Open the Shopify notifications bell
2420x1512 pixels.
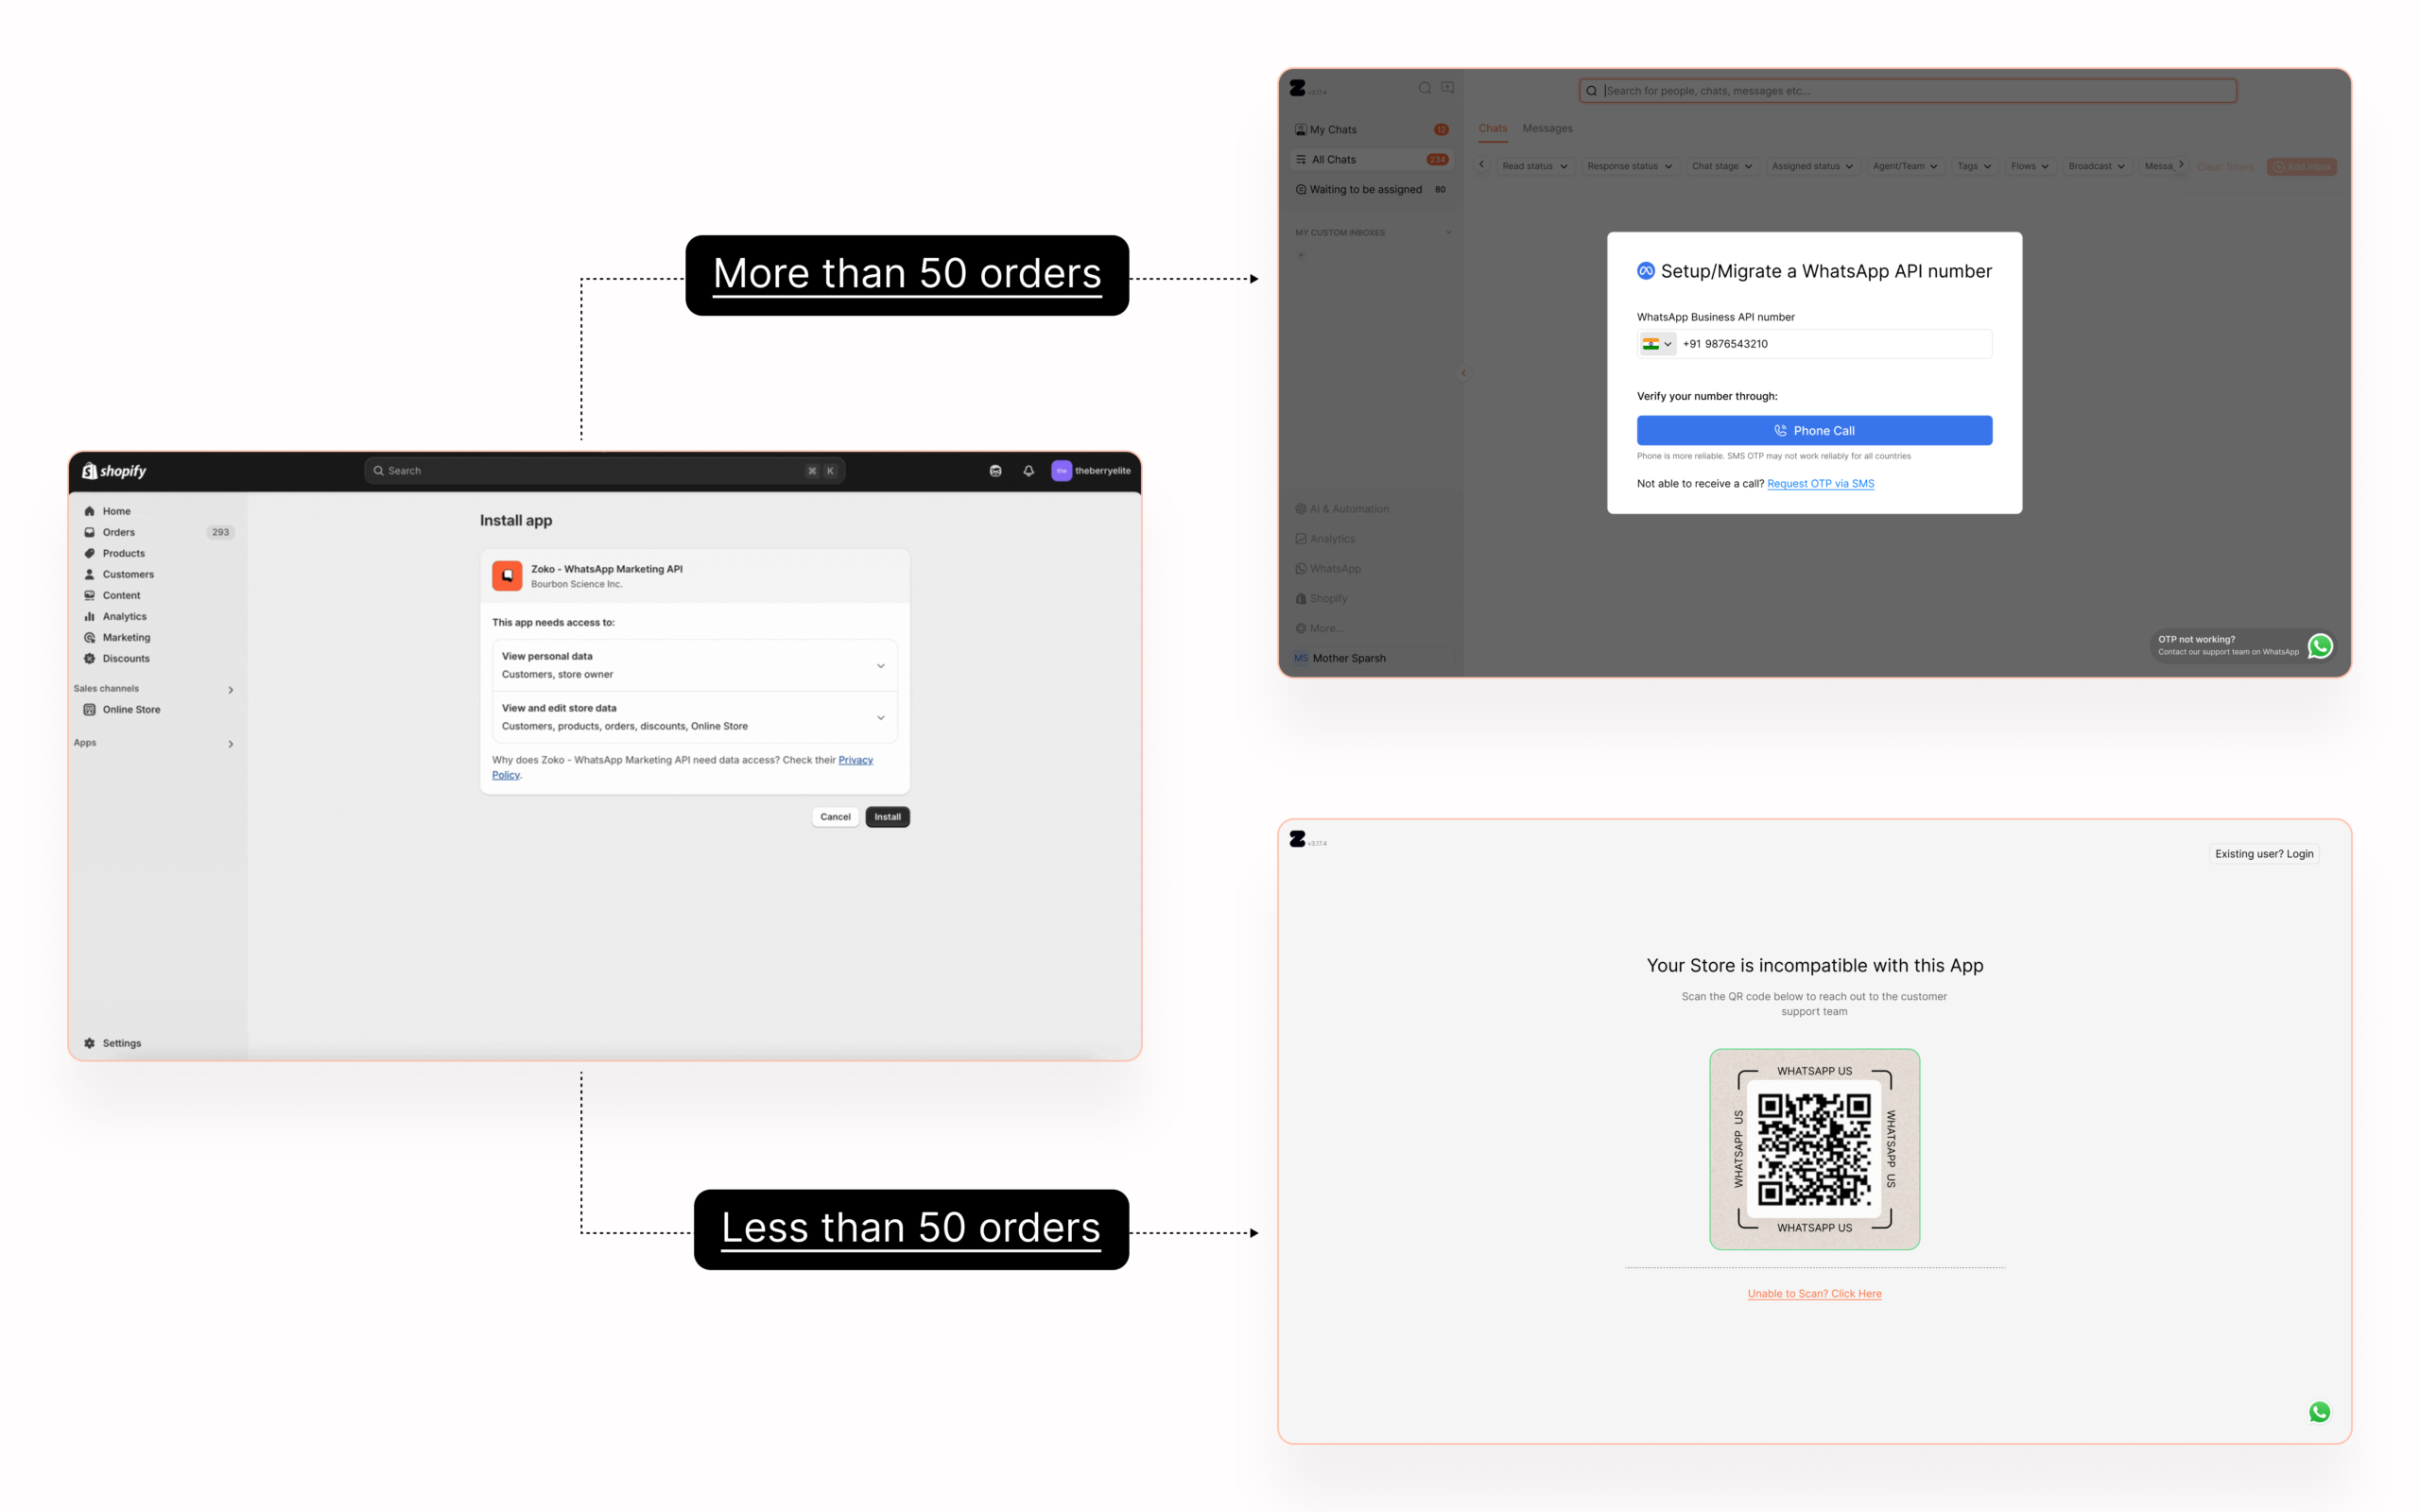click(x=1028, y=471)
